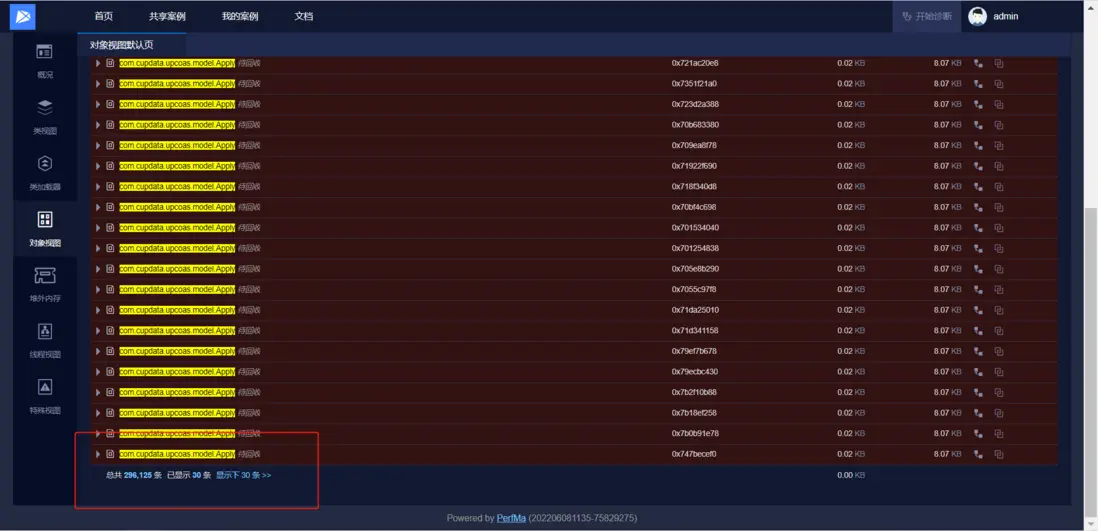Open the 我的案例 my cases menu
Viewport: 1098px width, 531px height.
coord(240,16)
